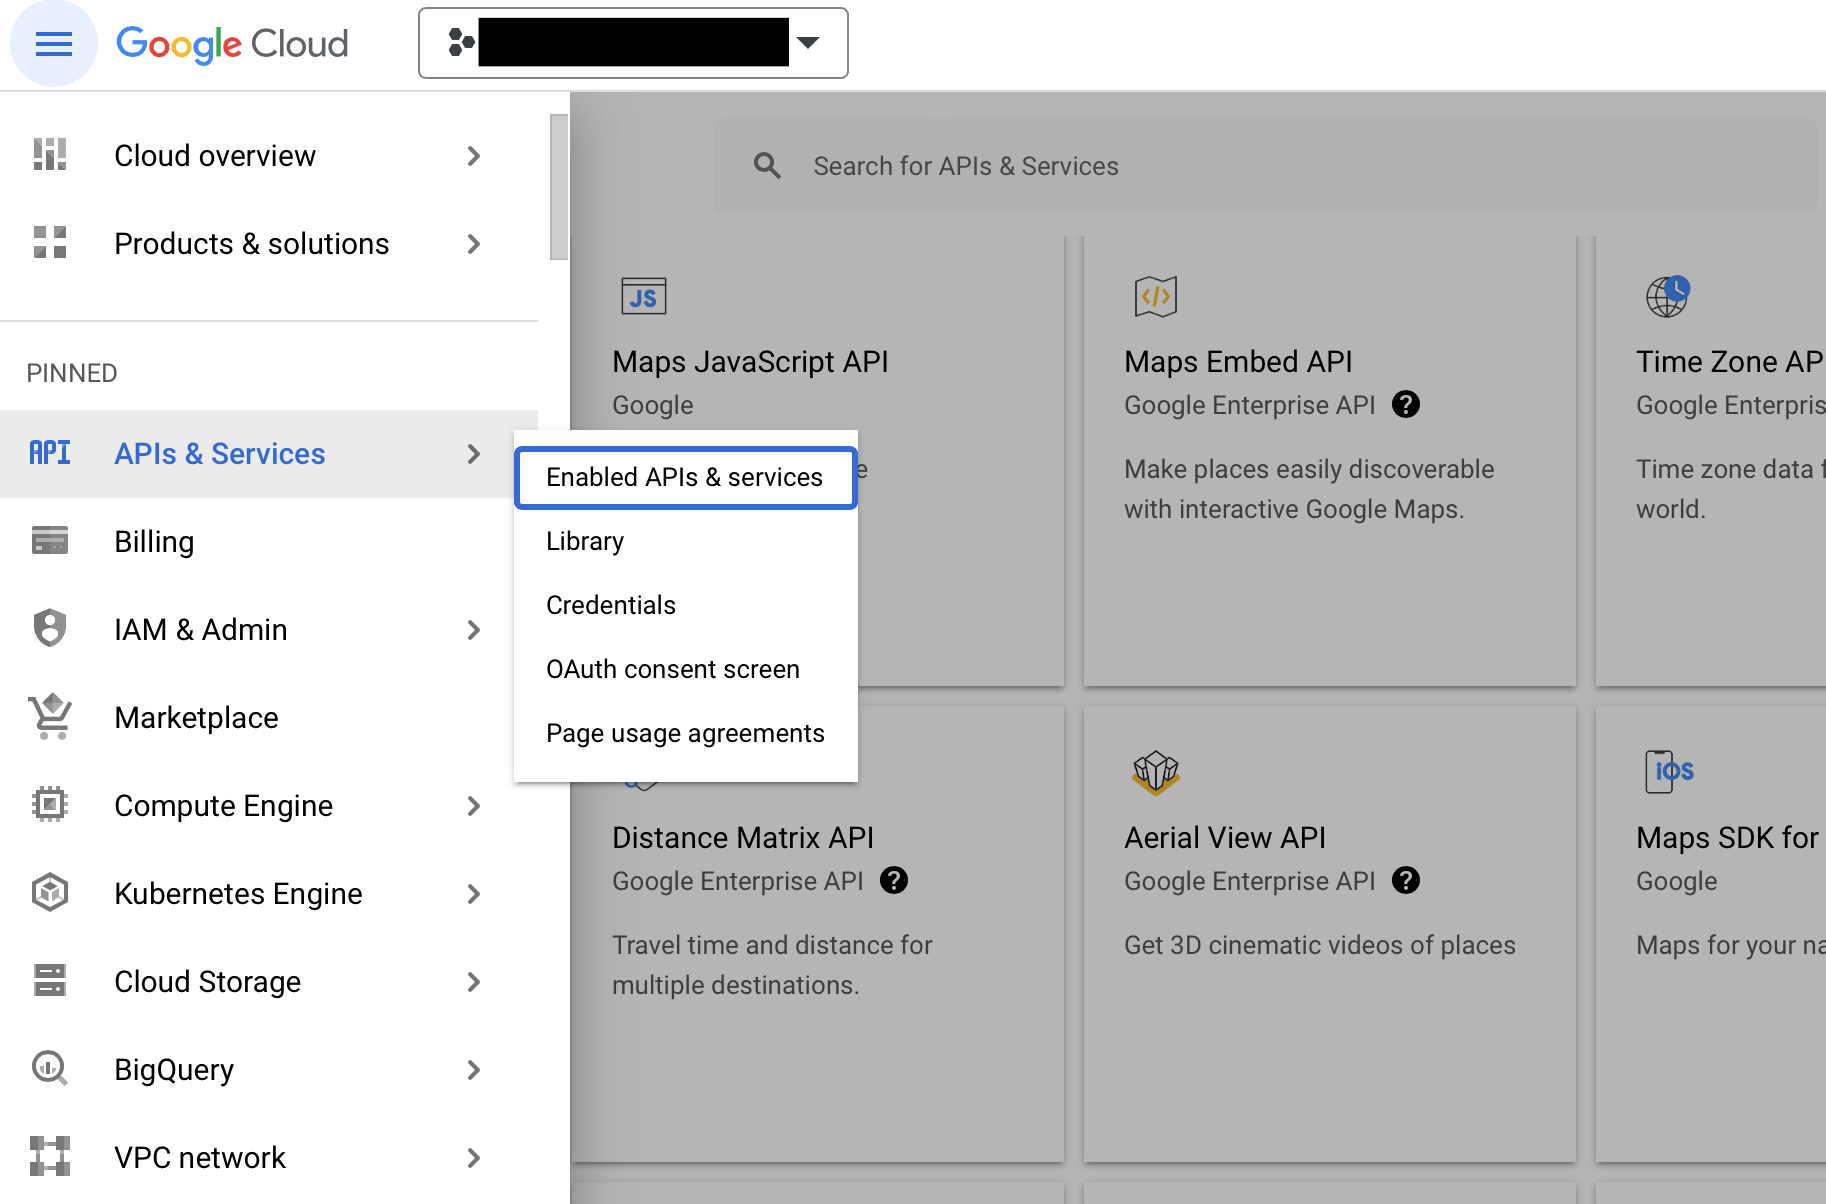
Task: Open the hamburger navigation menu
Action: point(54,43)
